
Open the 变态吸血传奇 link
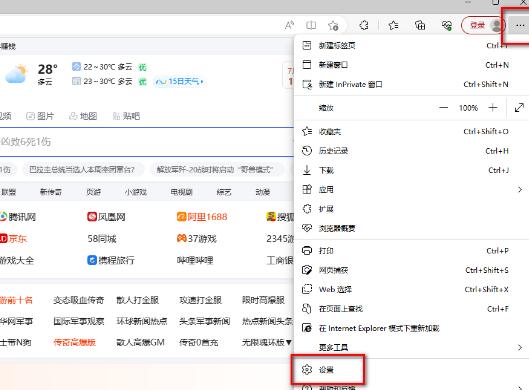(x=79, y=300)
